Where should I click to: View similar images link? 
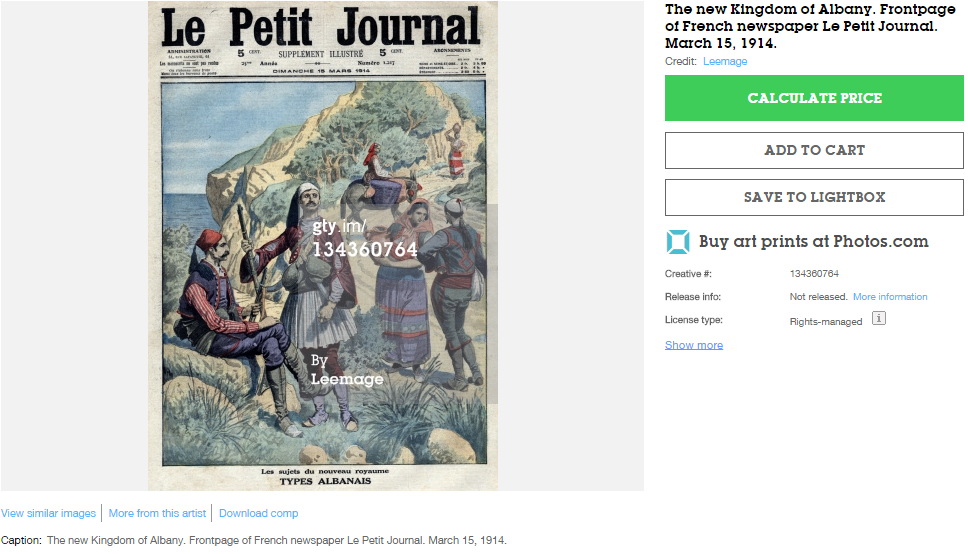click(x=48, y=513)
